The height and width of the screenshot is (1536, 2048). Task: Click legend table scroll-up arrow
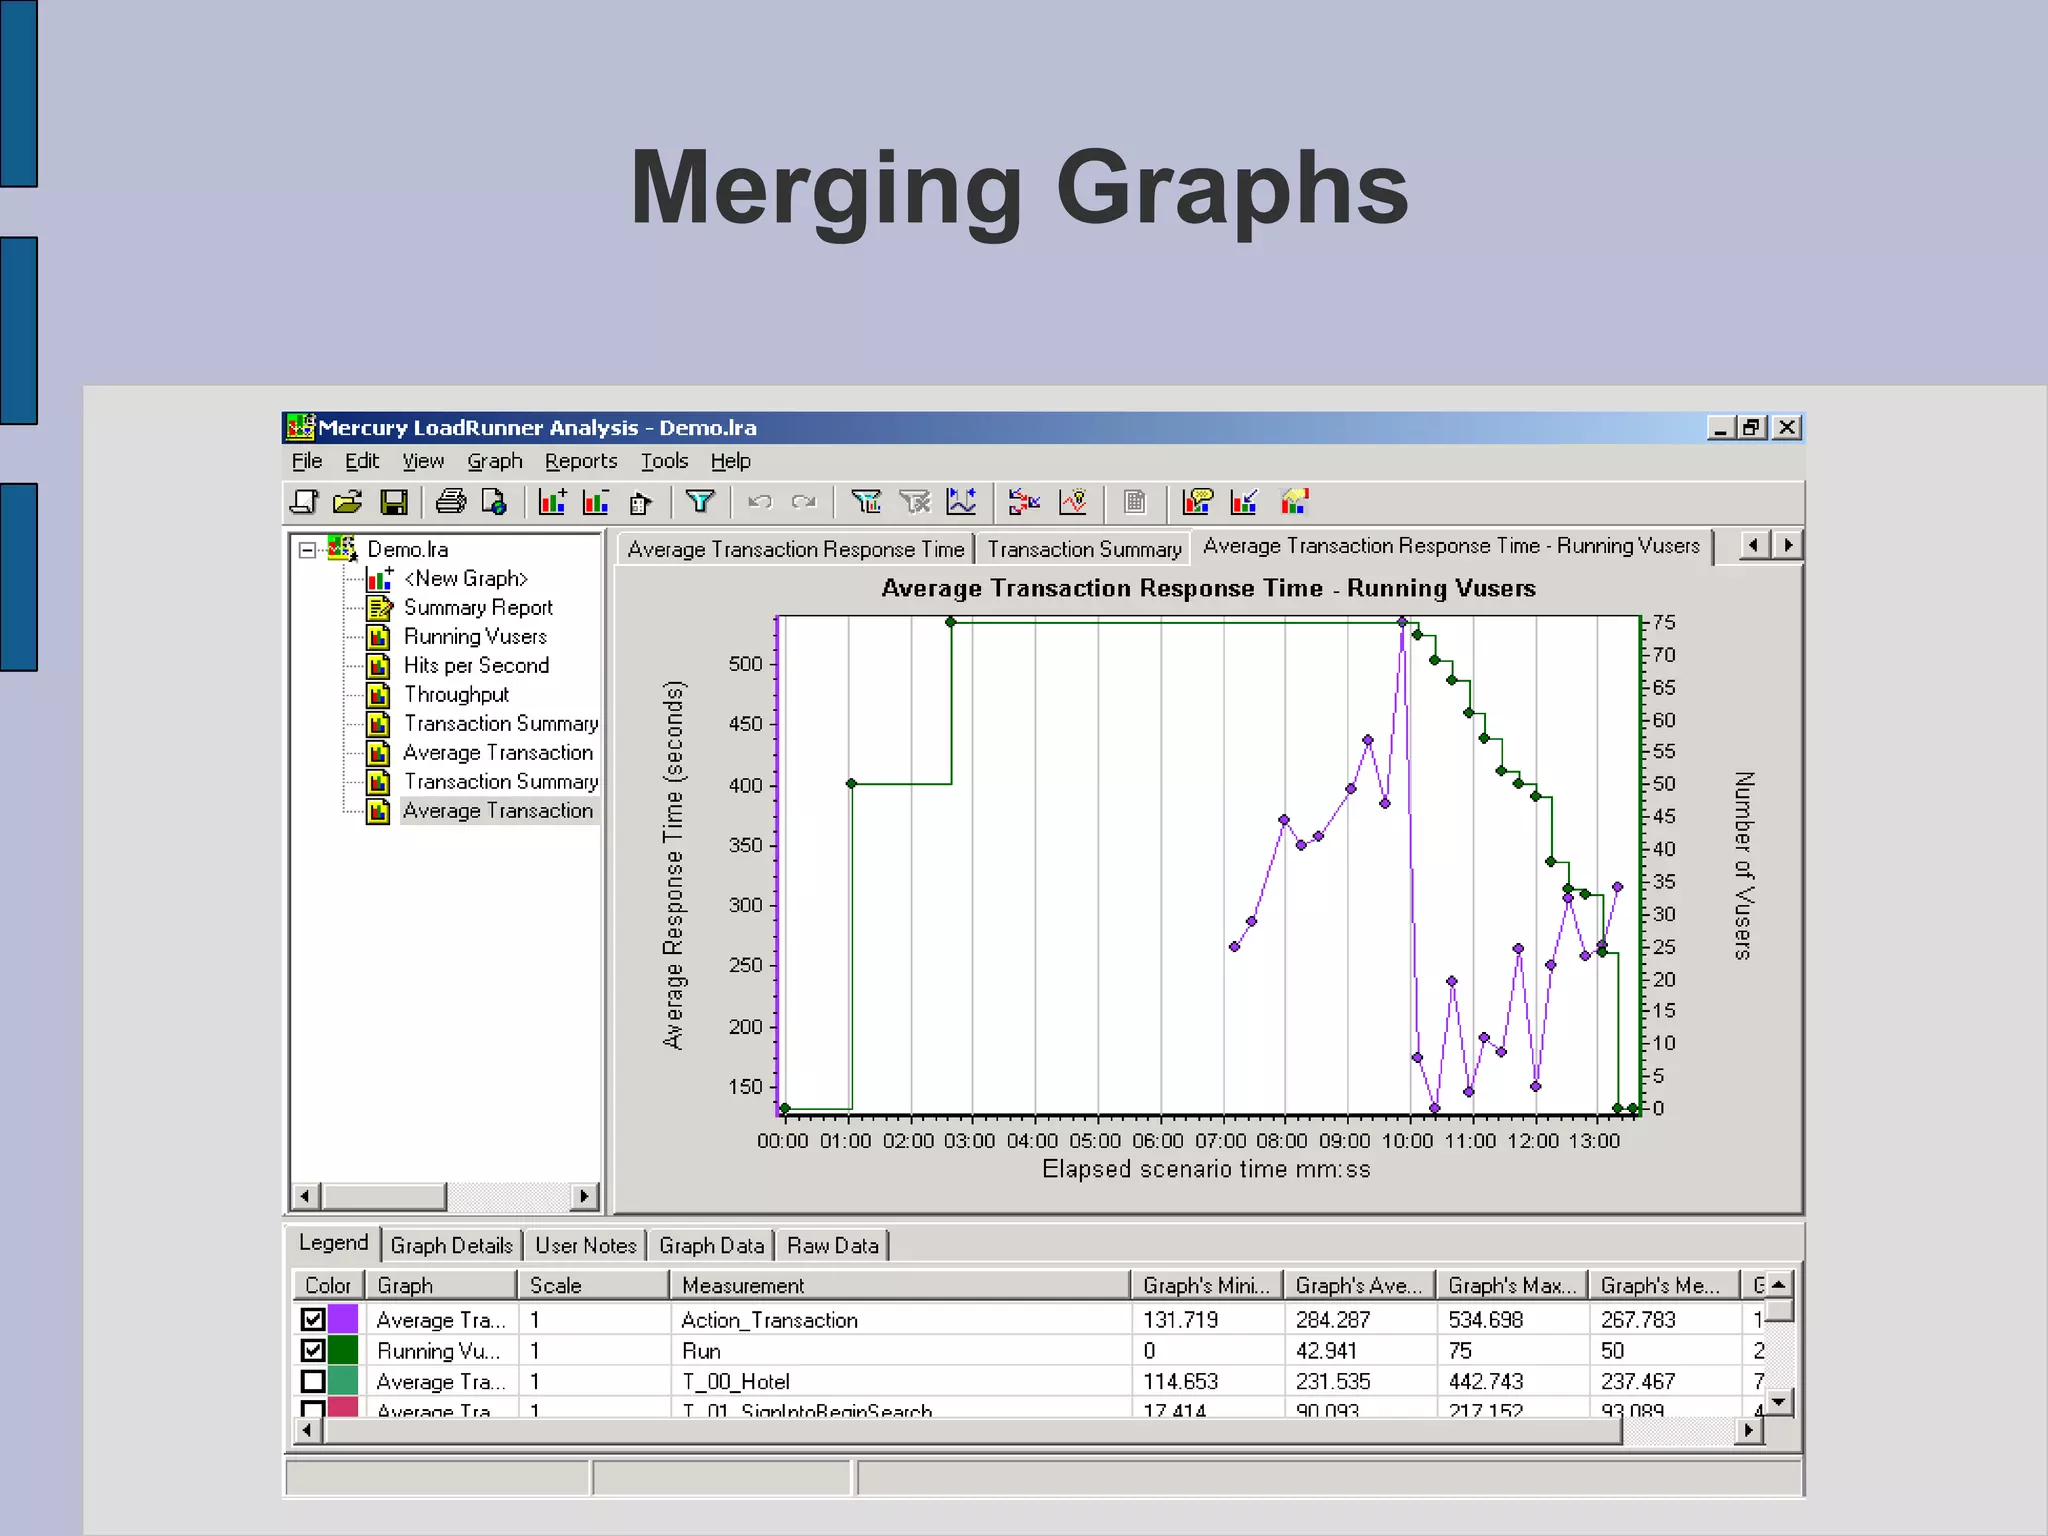point(1778,1285)
